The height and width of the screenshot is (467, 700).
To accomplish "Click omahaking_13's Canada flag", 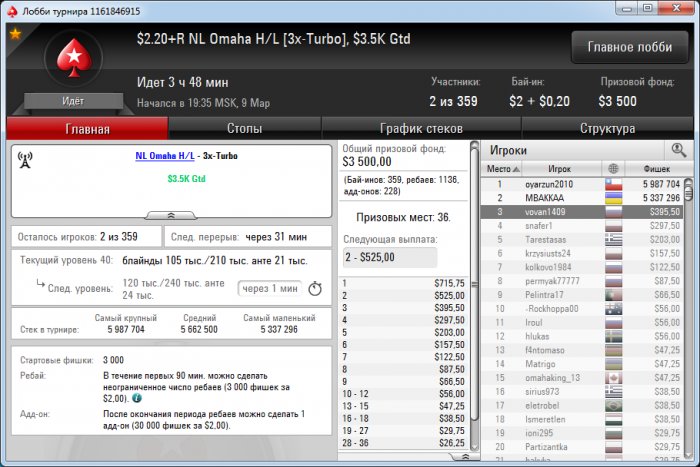I will tap(614, 378).
